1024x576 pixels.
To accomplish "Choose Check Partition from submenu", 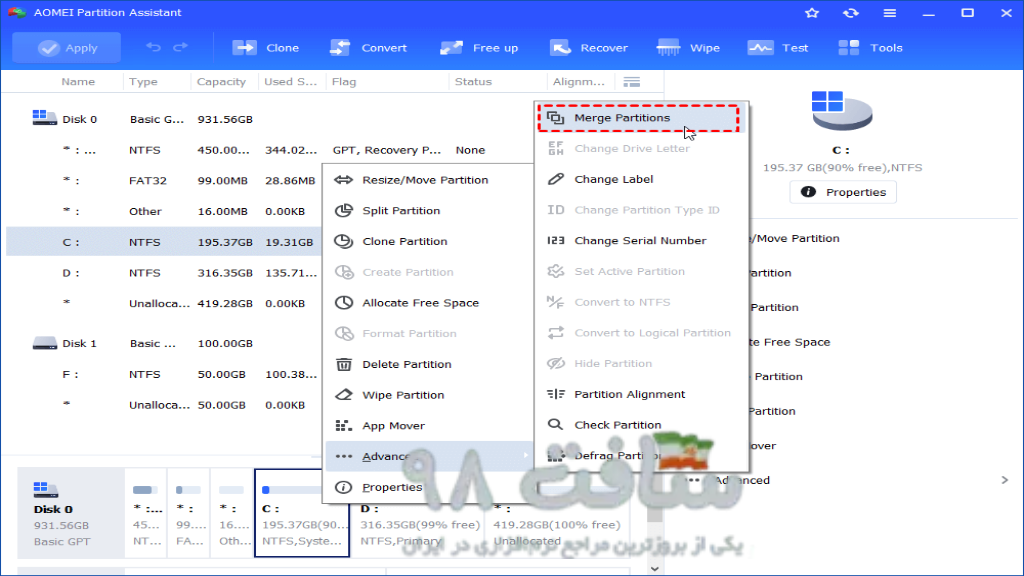I will point(641,424).
